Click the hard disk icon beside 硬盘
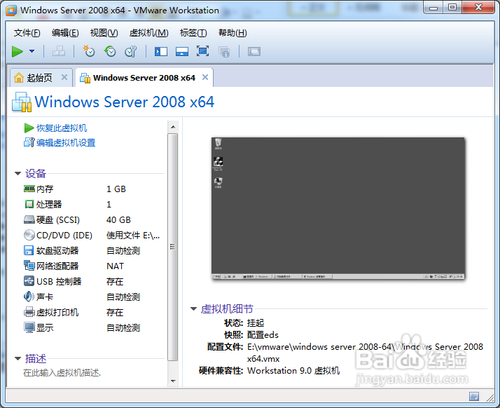This screenshot has width=500, height=408. (29, 220)
